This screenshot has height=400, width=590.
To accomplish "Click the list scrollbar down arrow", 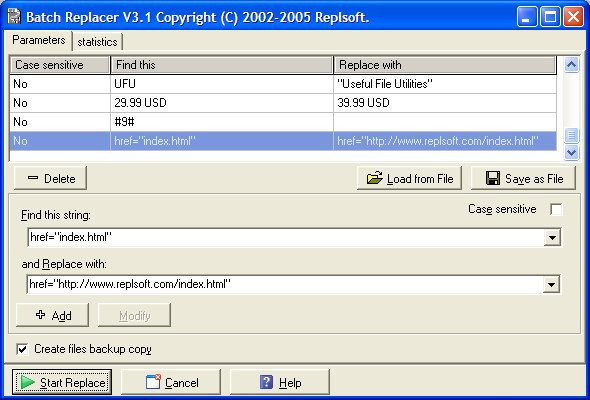I will [572, 152].
